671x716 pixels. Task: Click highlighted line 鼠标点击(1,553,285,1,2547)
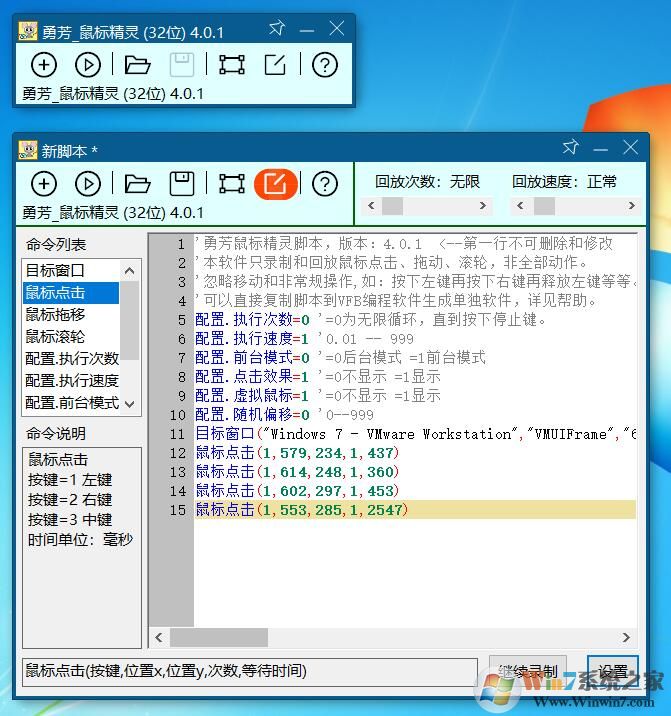[x=415, y=510]
